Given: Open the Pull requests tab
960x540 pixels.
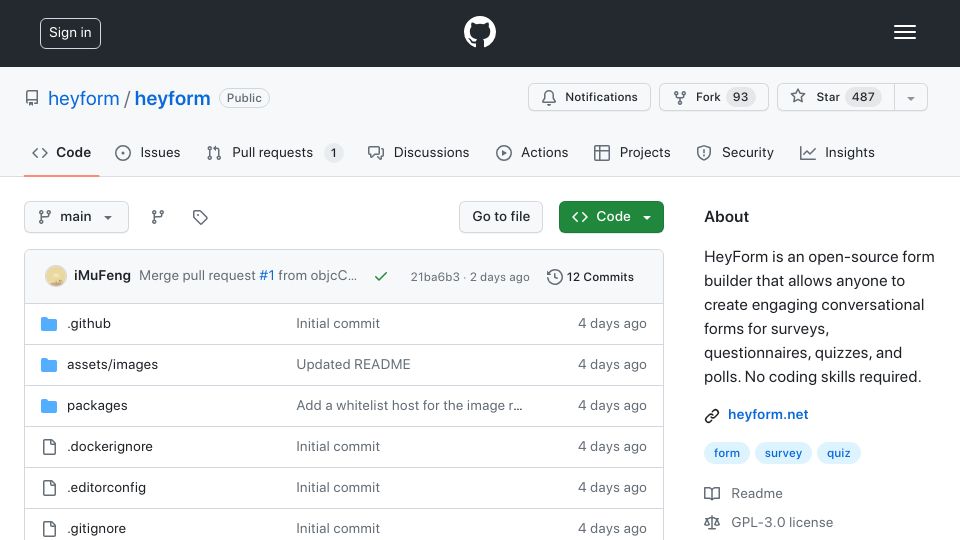Looking at the screenshot, I should pos(274,152).
